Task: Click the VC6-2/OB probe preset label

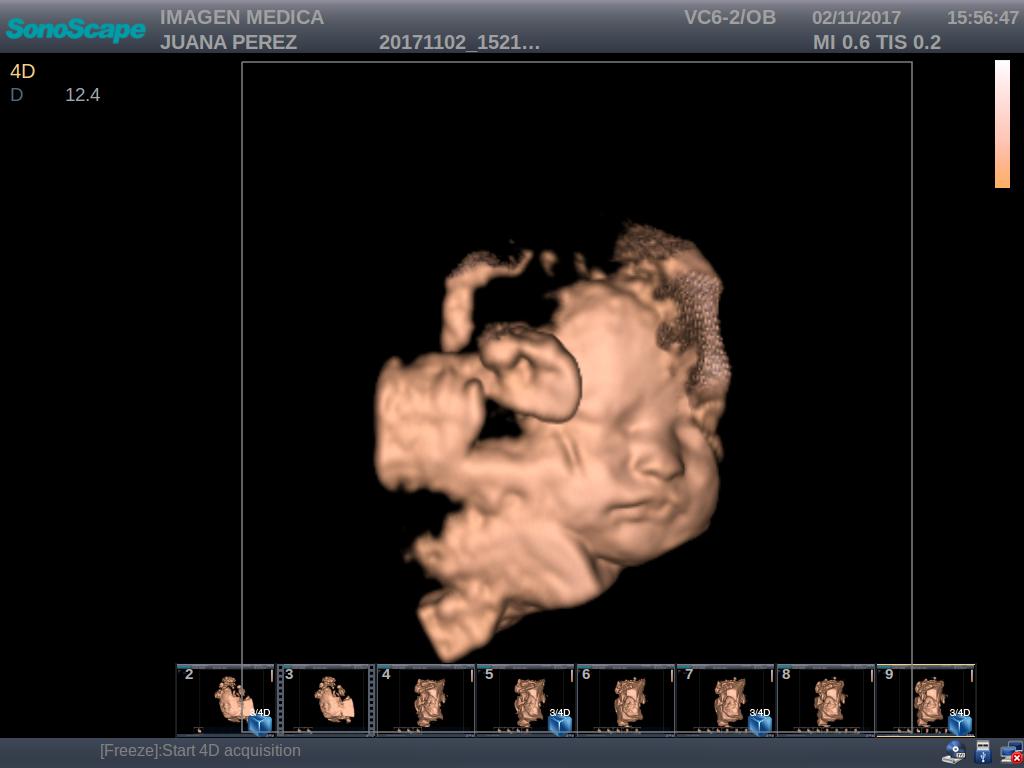Action: coord(730,18)
